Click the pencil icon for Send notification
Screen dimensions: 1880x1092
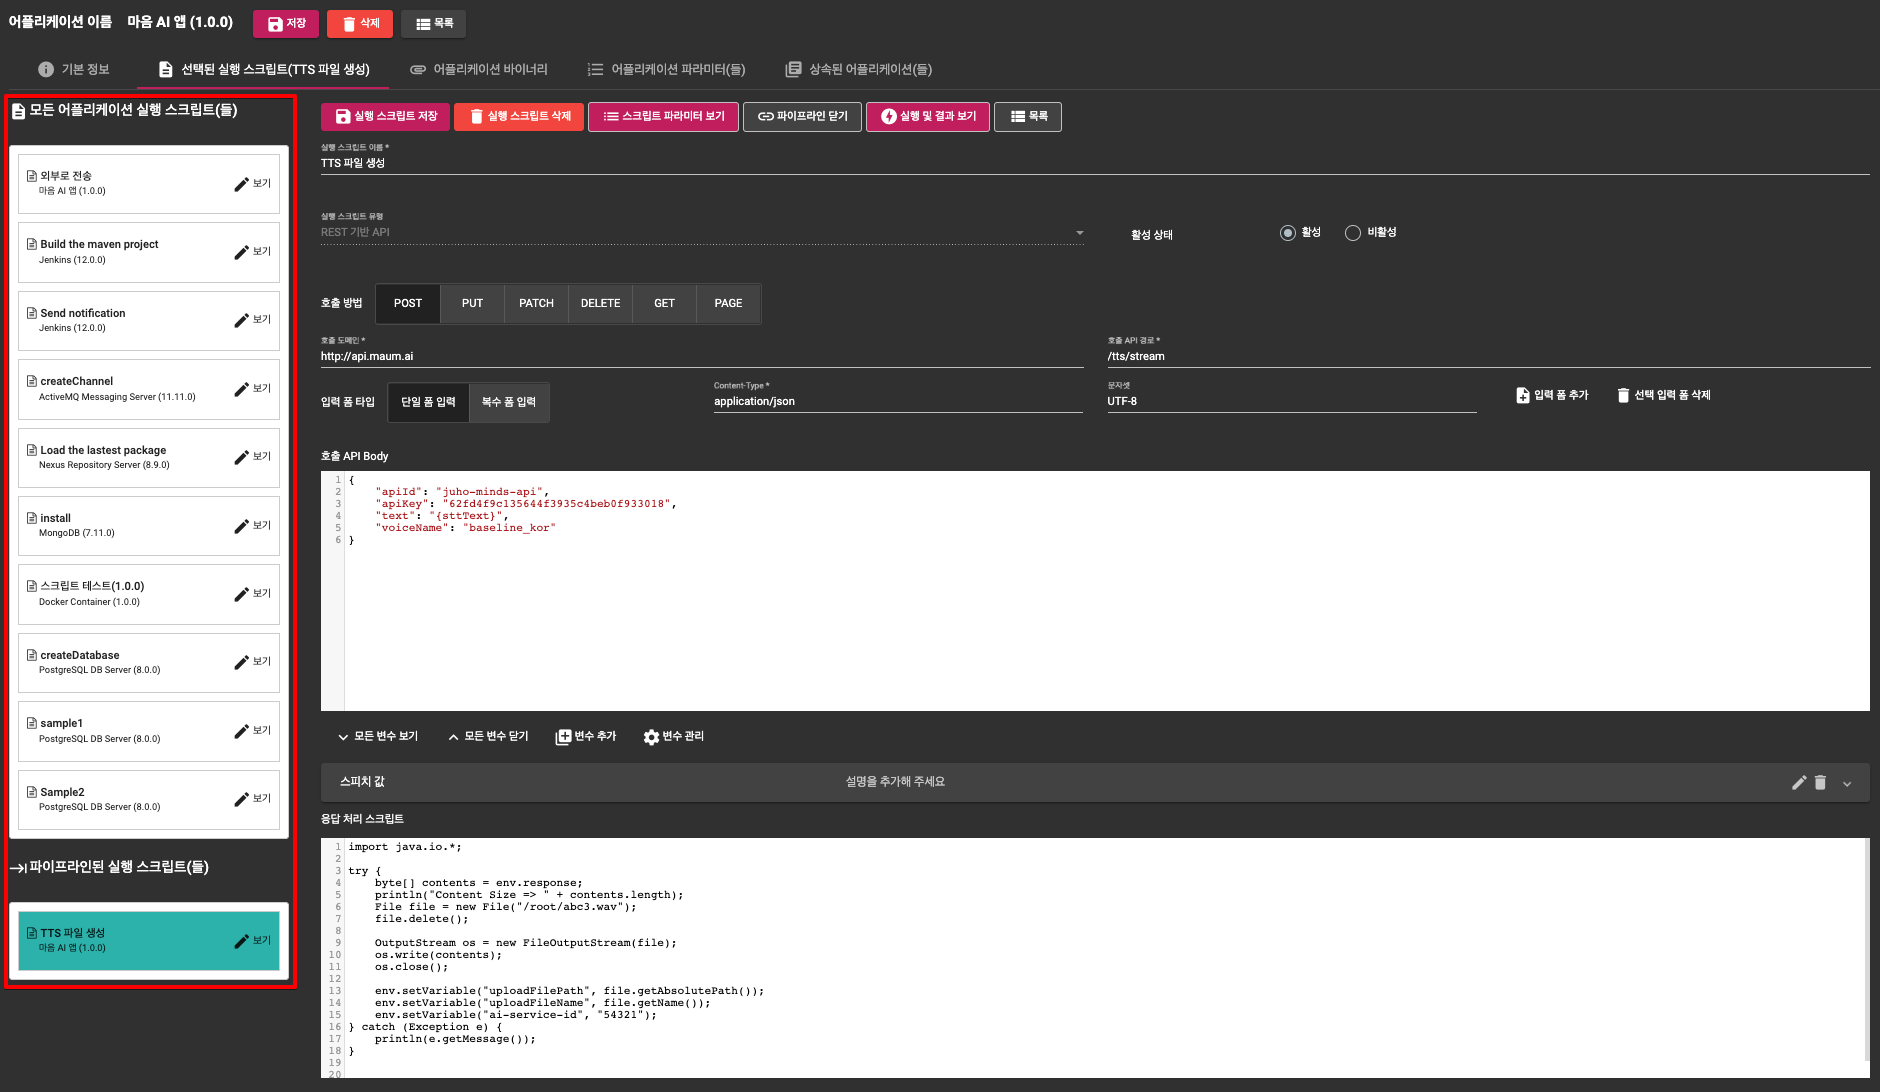pos(241,320)
